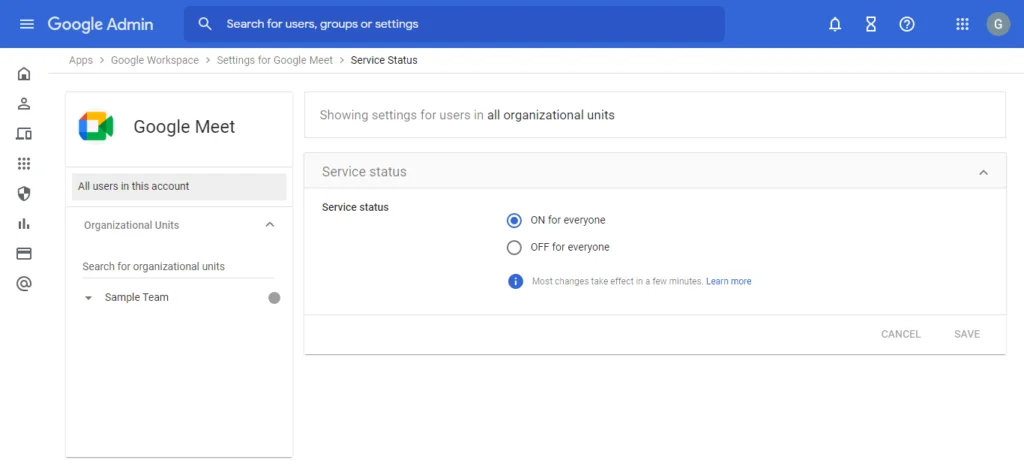The width and height of the screenshot is (1024, 469).
Task: Collapse the Organizational Units section
Action: coord(270,225)
